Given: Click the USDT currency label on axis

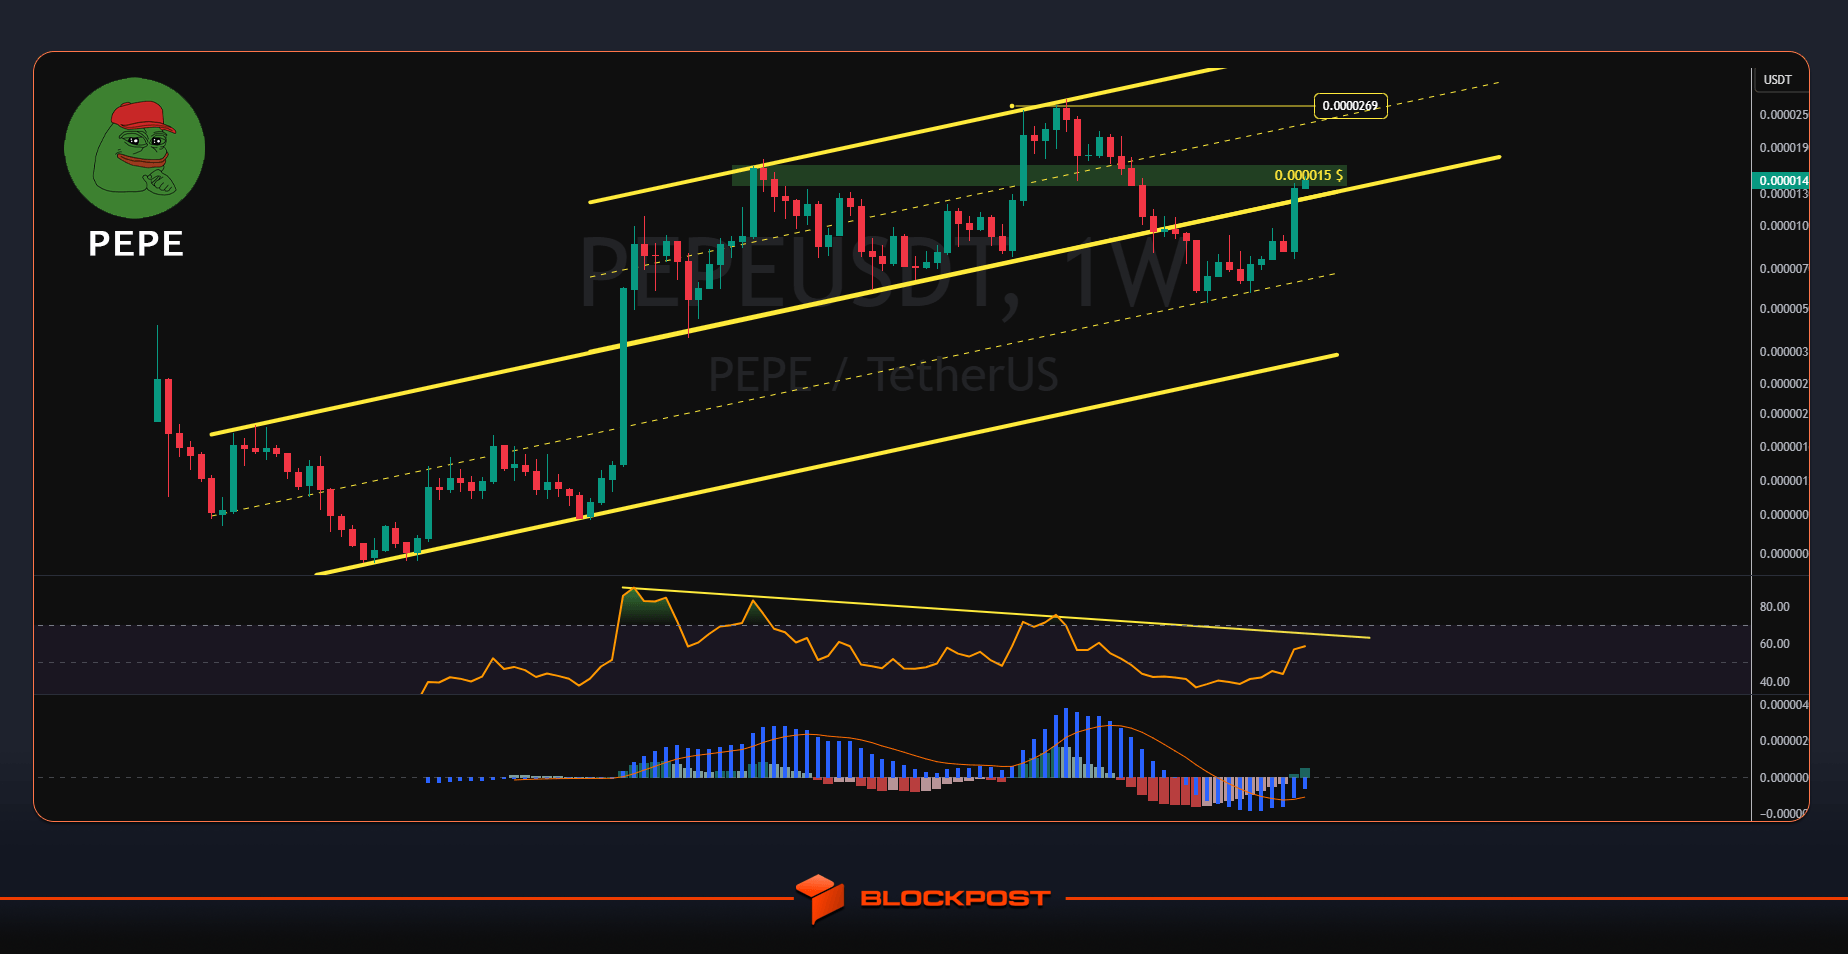Looking at the screenshot, I should 1777,80.
